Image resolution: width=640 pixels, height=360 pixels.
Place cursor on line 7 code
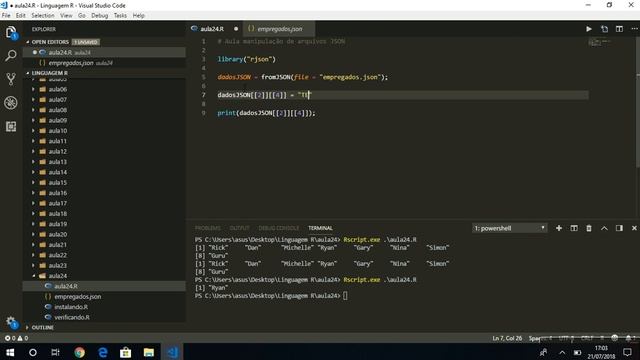(x=264, y=95)
